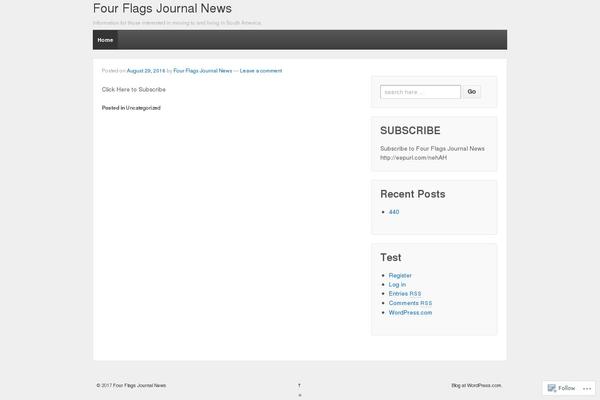Screen dimensions: 600x400
Task: Open the Comments RSS feed link
Action: click(x=410, y=303)
